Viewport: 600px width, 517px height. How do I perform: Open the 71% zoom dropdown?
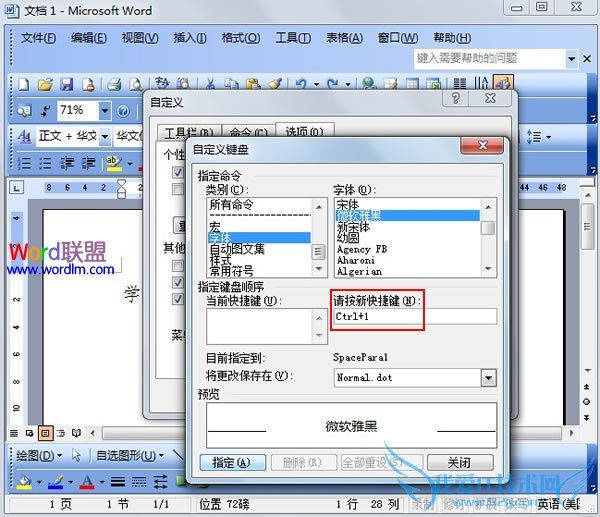[x=104, y=111]
